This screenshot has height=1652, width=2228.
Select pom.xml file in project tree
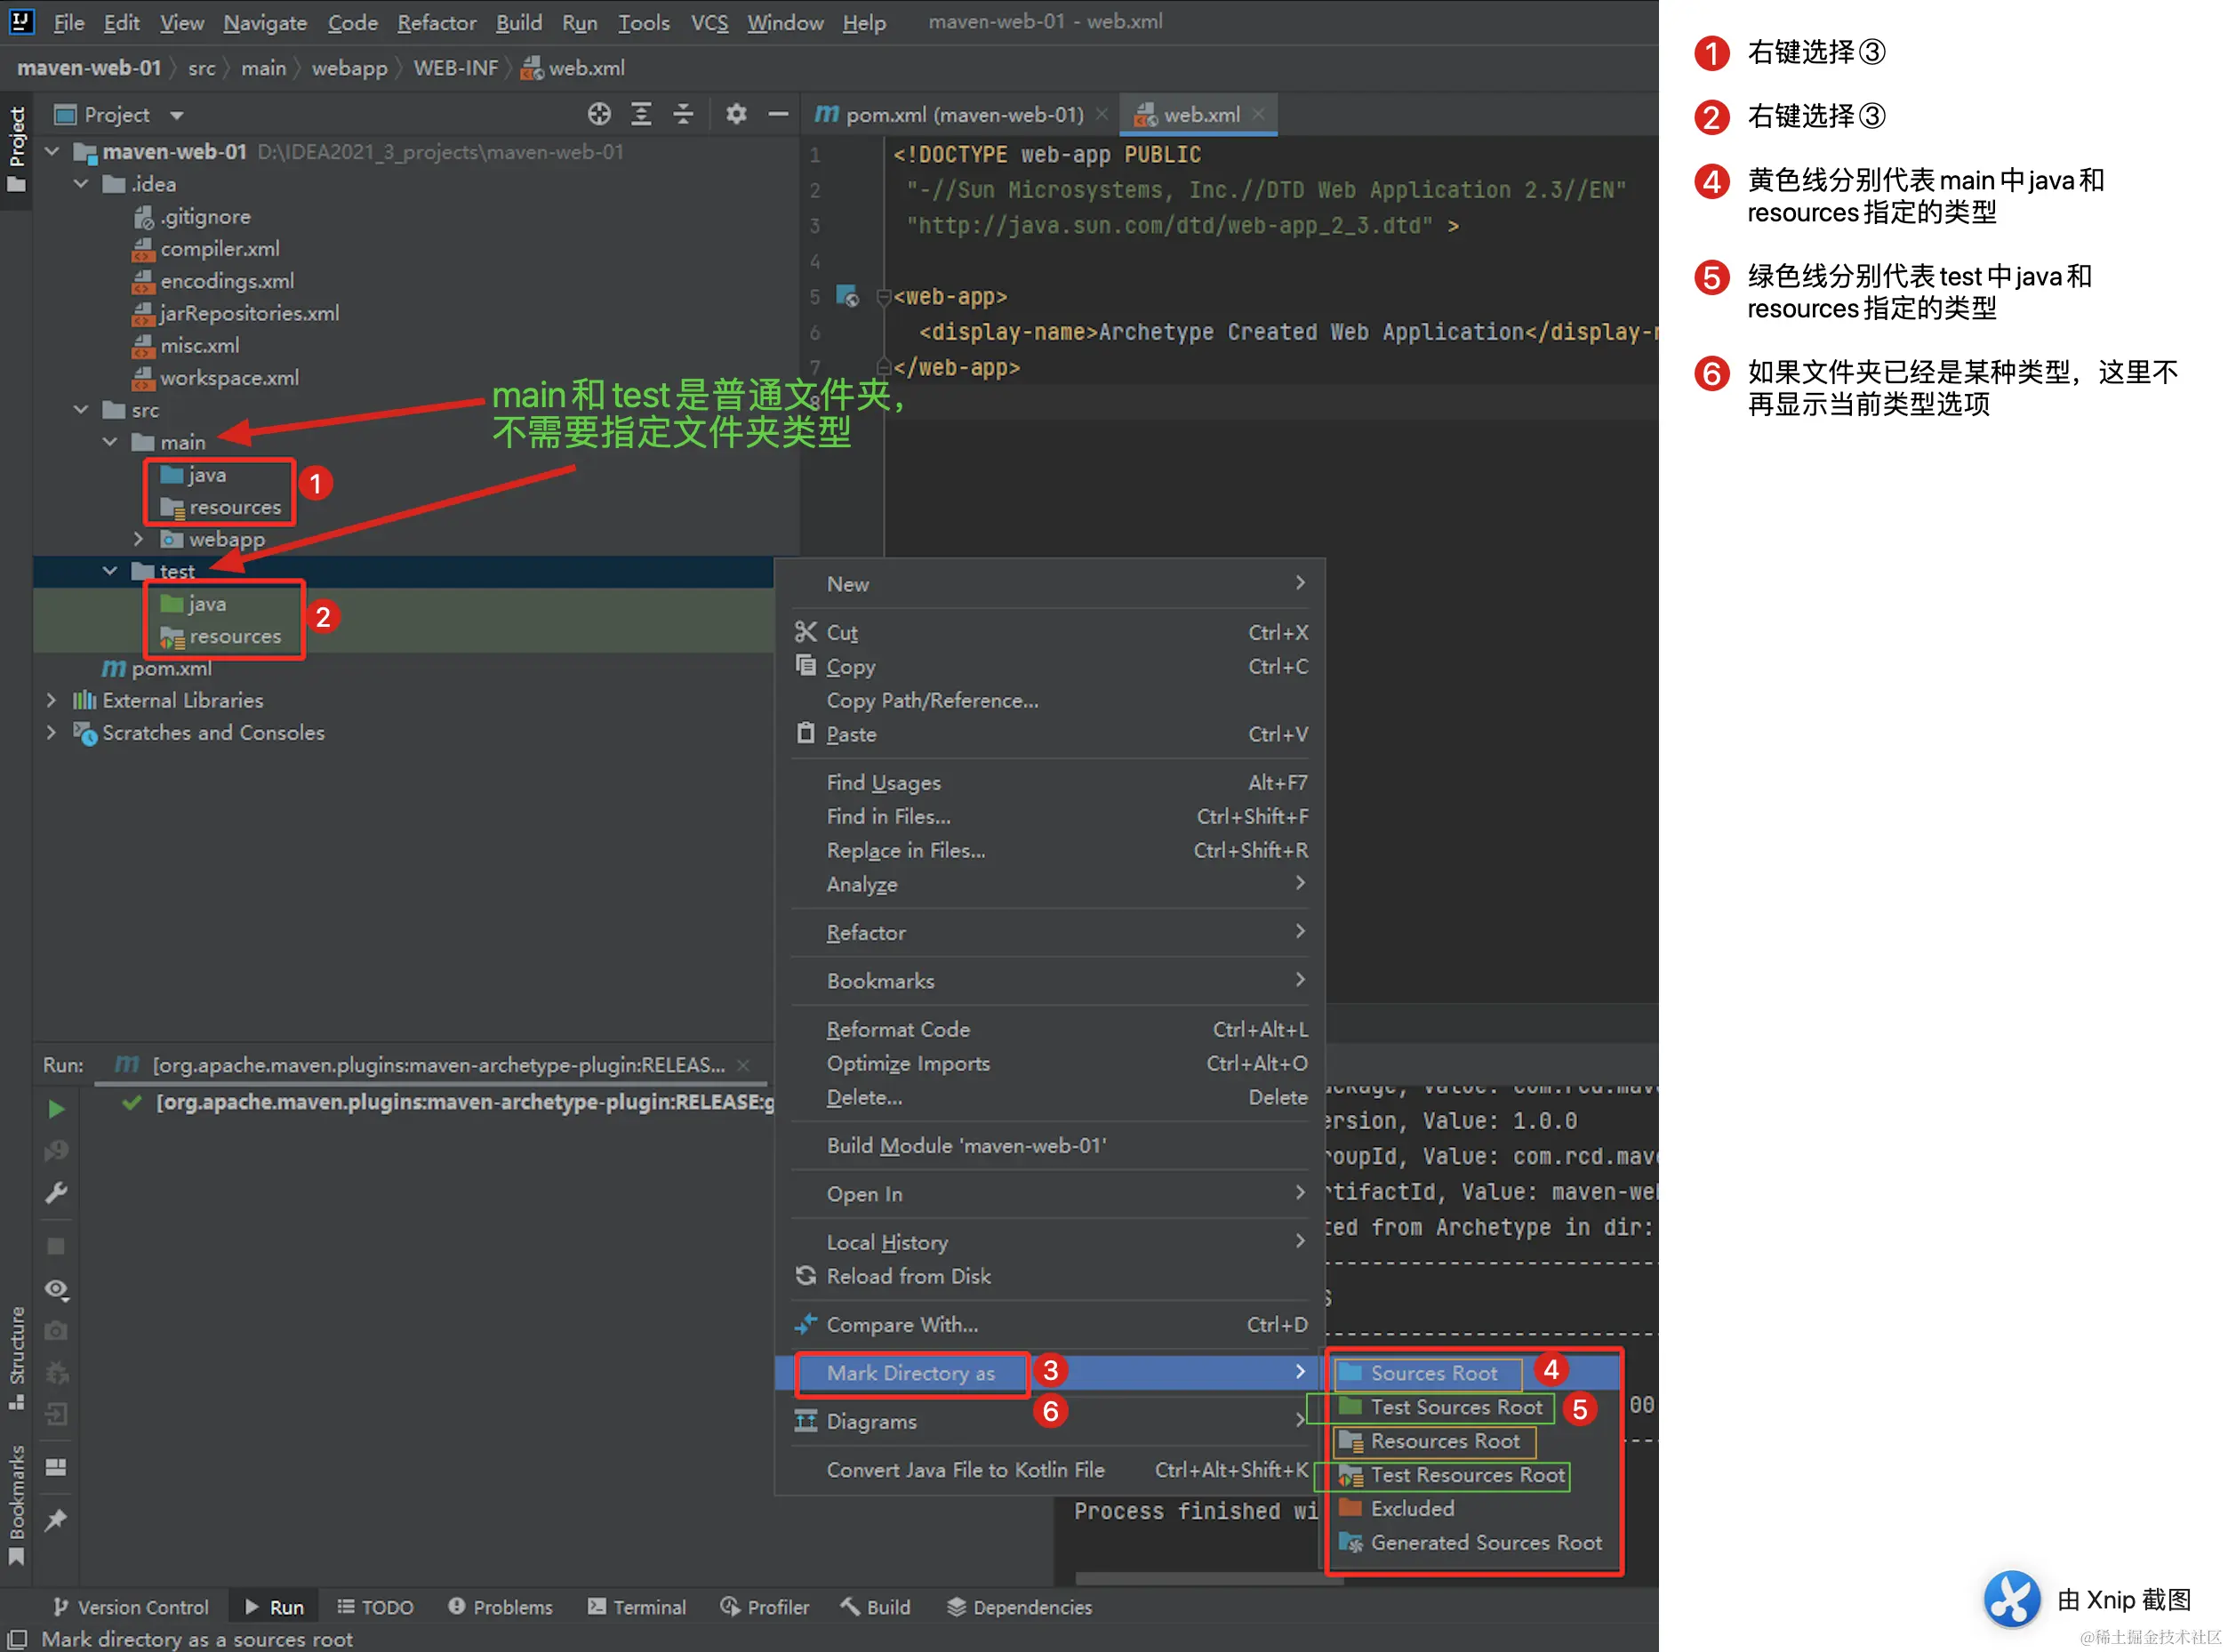click(171, 668)
